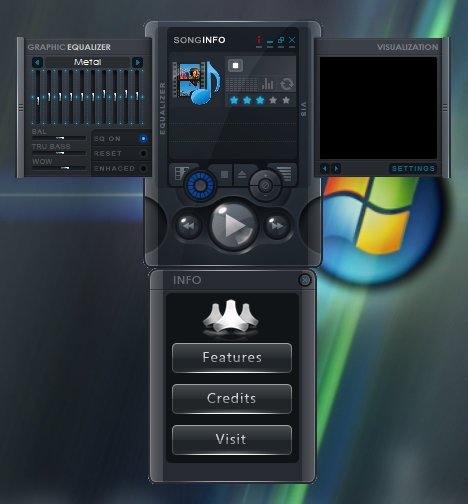This screenshot has width=468, height=504.
Task: Click the second equalizer band slider
Action: pos(49,97)
